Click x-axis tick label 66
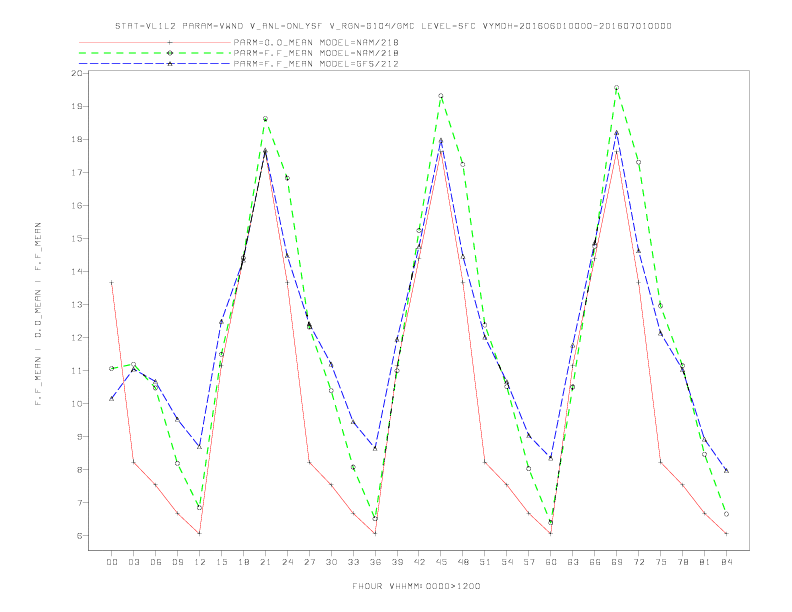This screenshot has height=612, width=792. coord(595,562)
